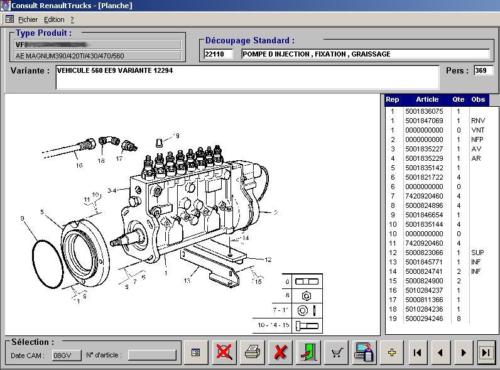Open the ? help menu
The height and width of the screenshot is (370, 500).
tap(72, 20)
